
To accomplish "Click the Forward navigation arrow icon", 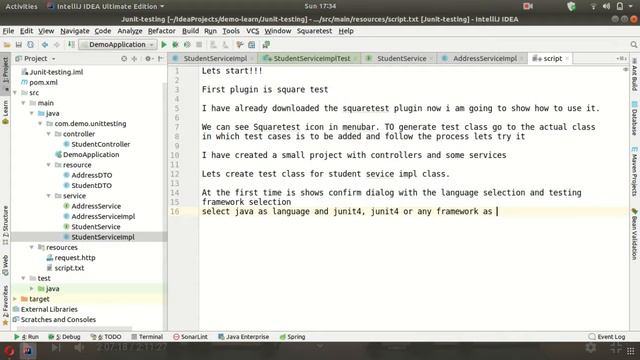I will coord(57,44).
